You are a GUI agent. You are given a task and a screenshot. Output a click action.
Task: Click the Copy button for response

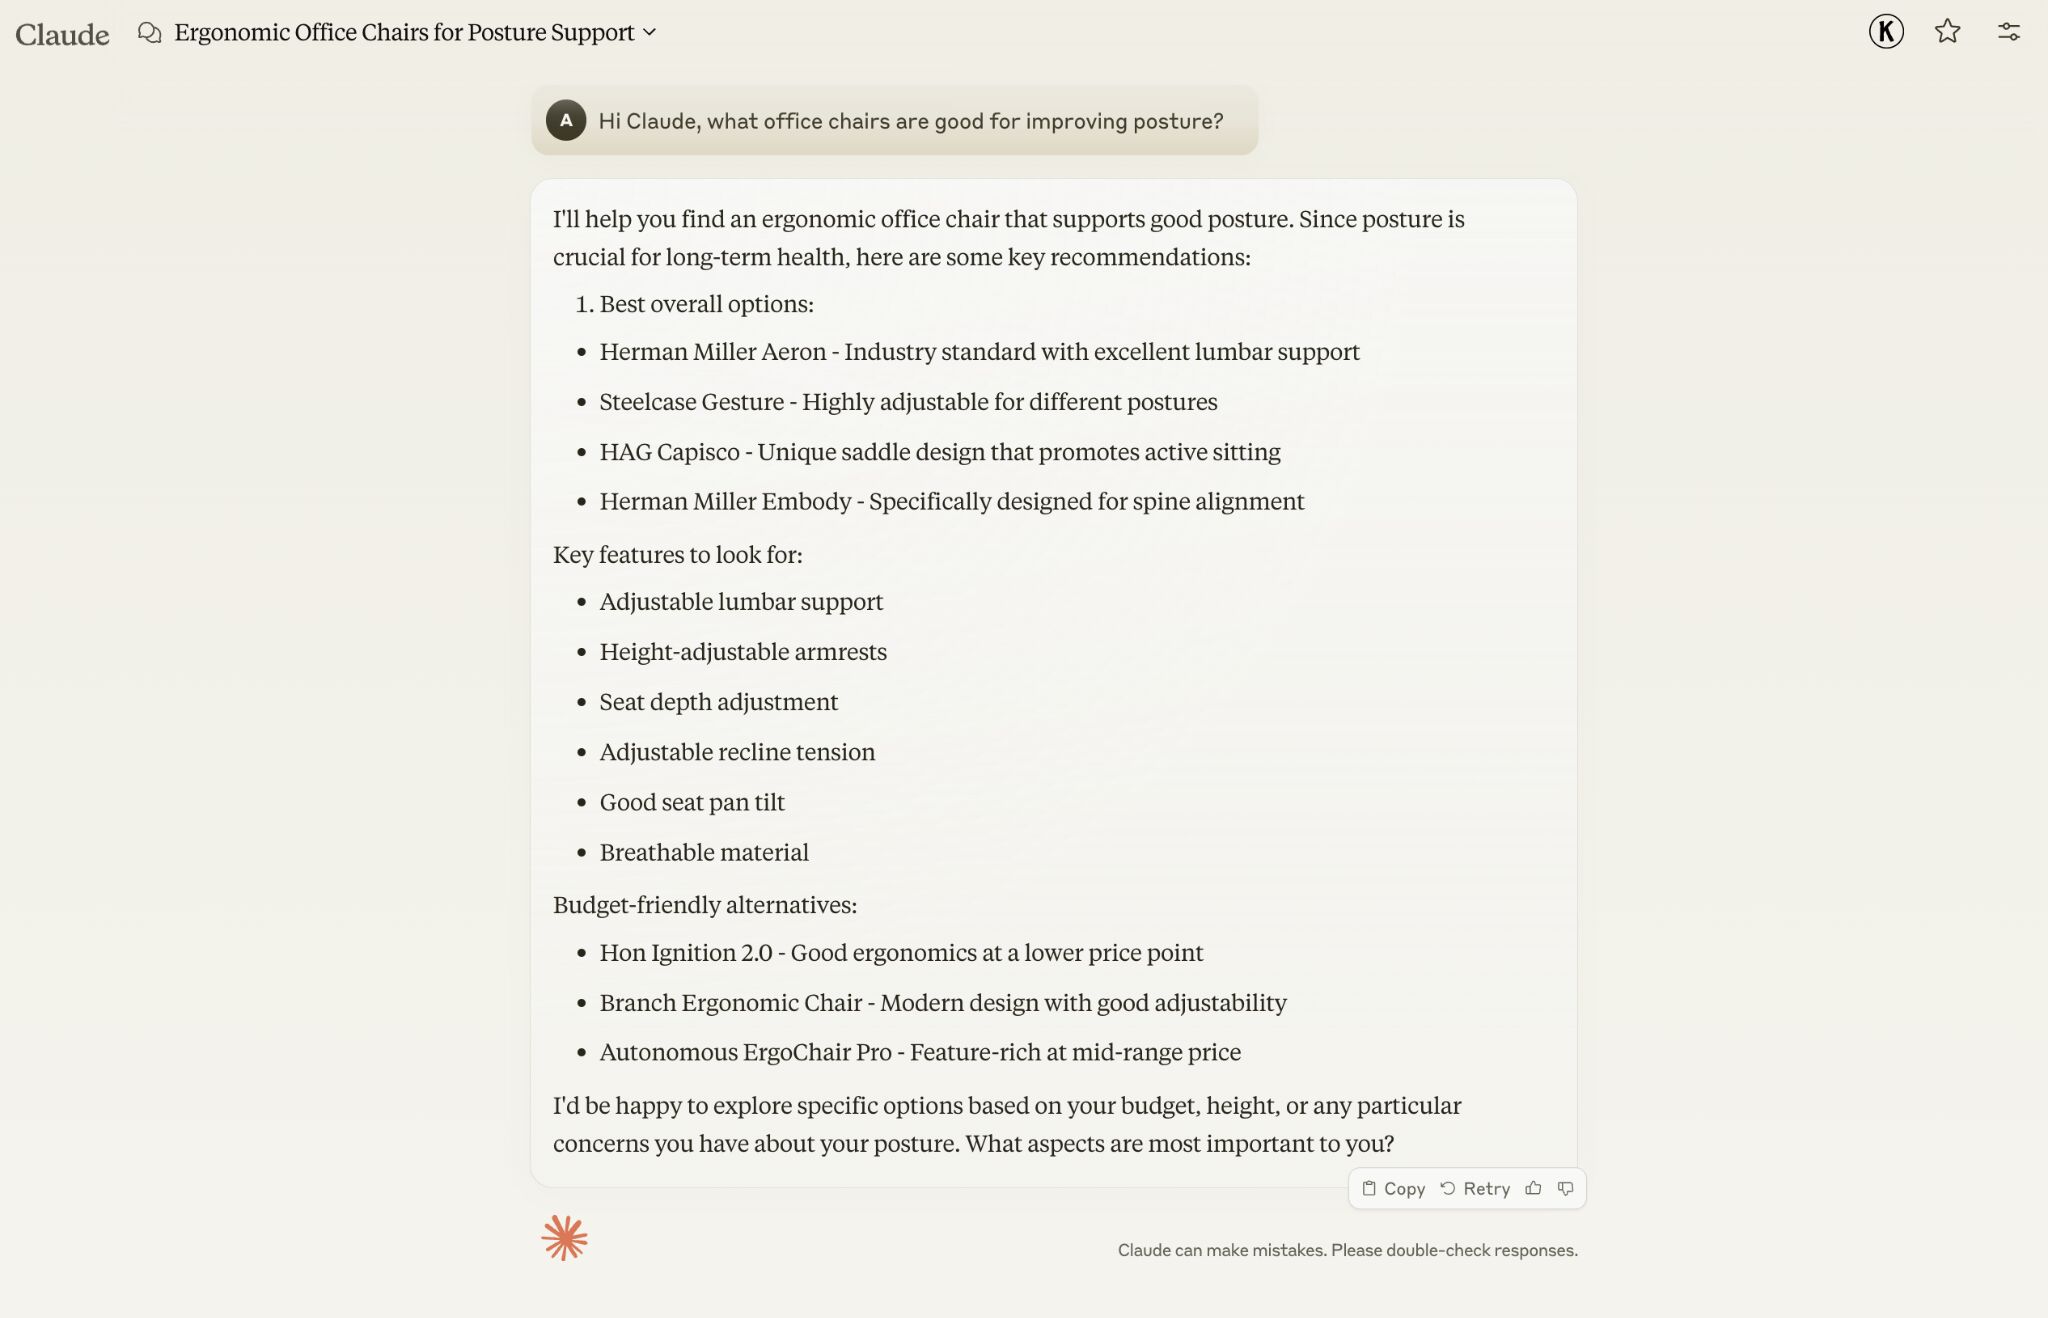1391,1187
